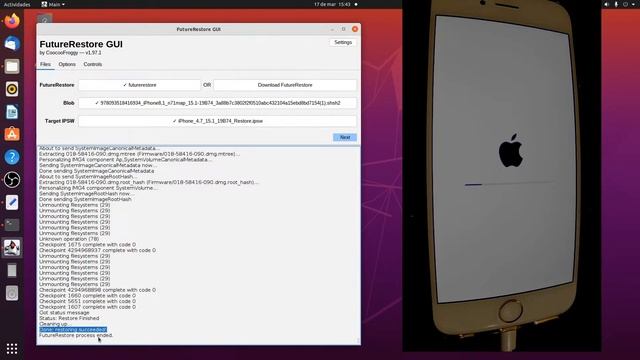Click the futurerestore file selection button
The image size is (640, 360).
click(x=140, y=85)
